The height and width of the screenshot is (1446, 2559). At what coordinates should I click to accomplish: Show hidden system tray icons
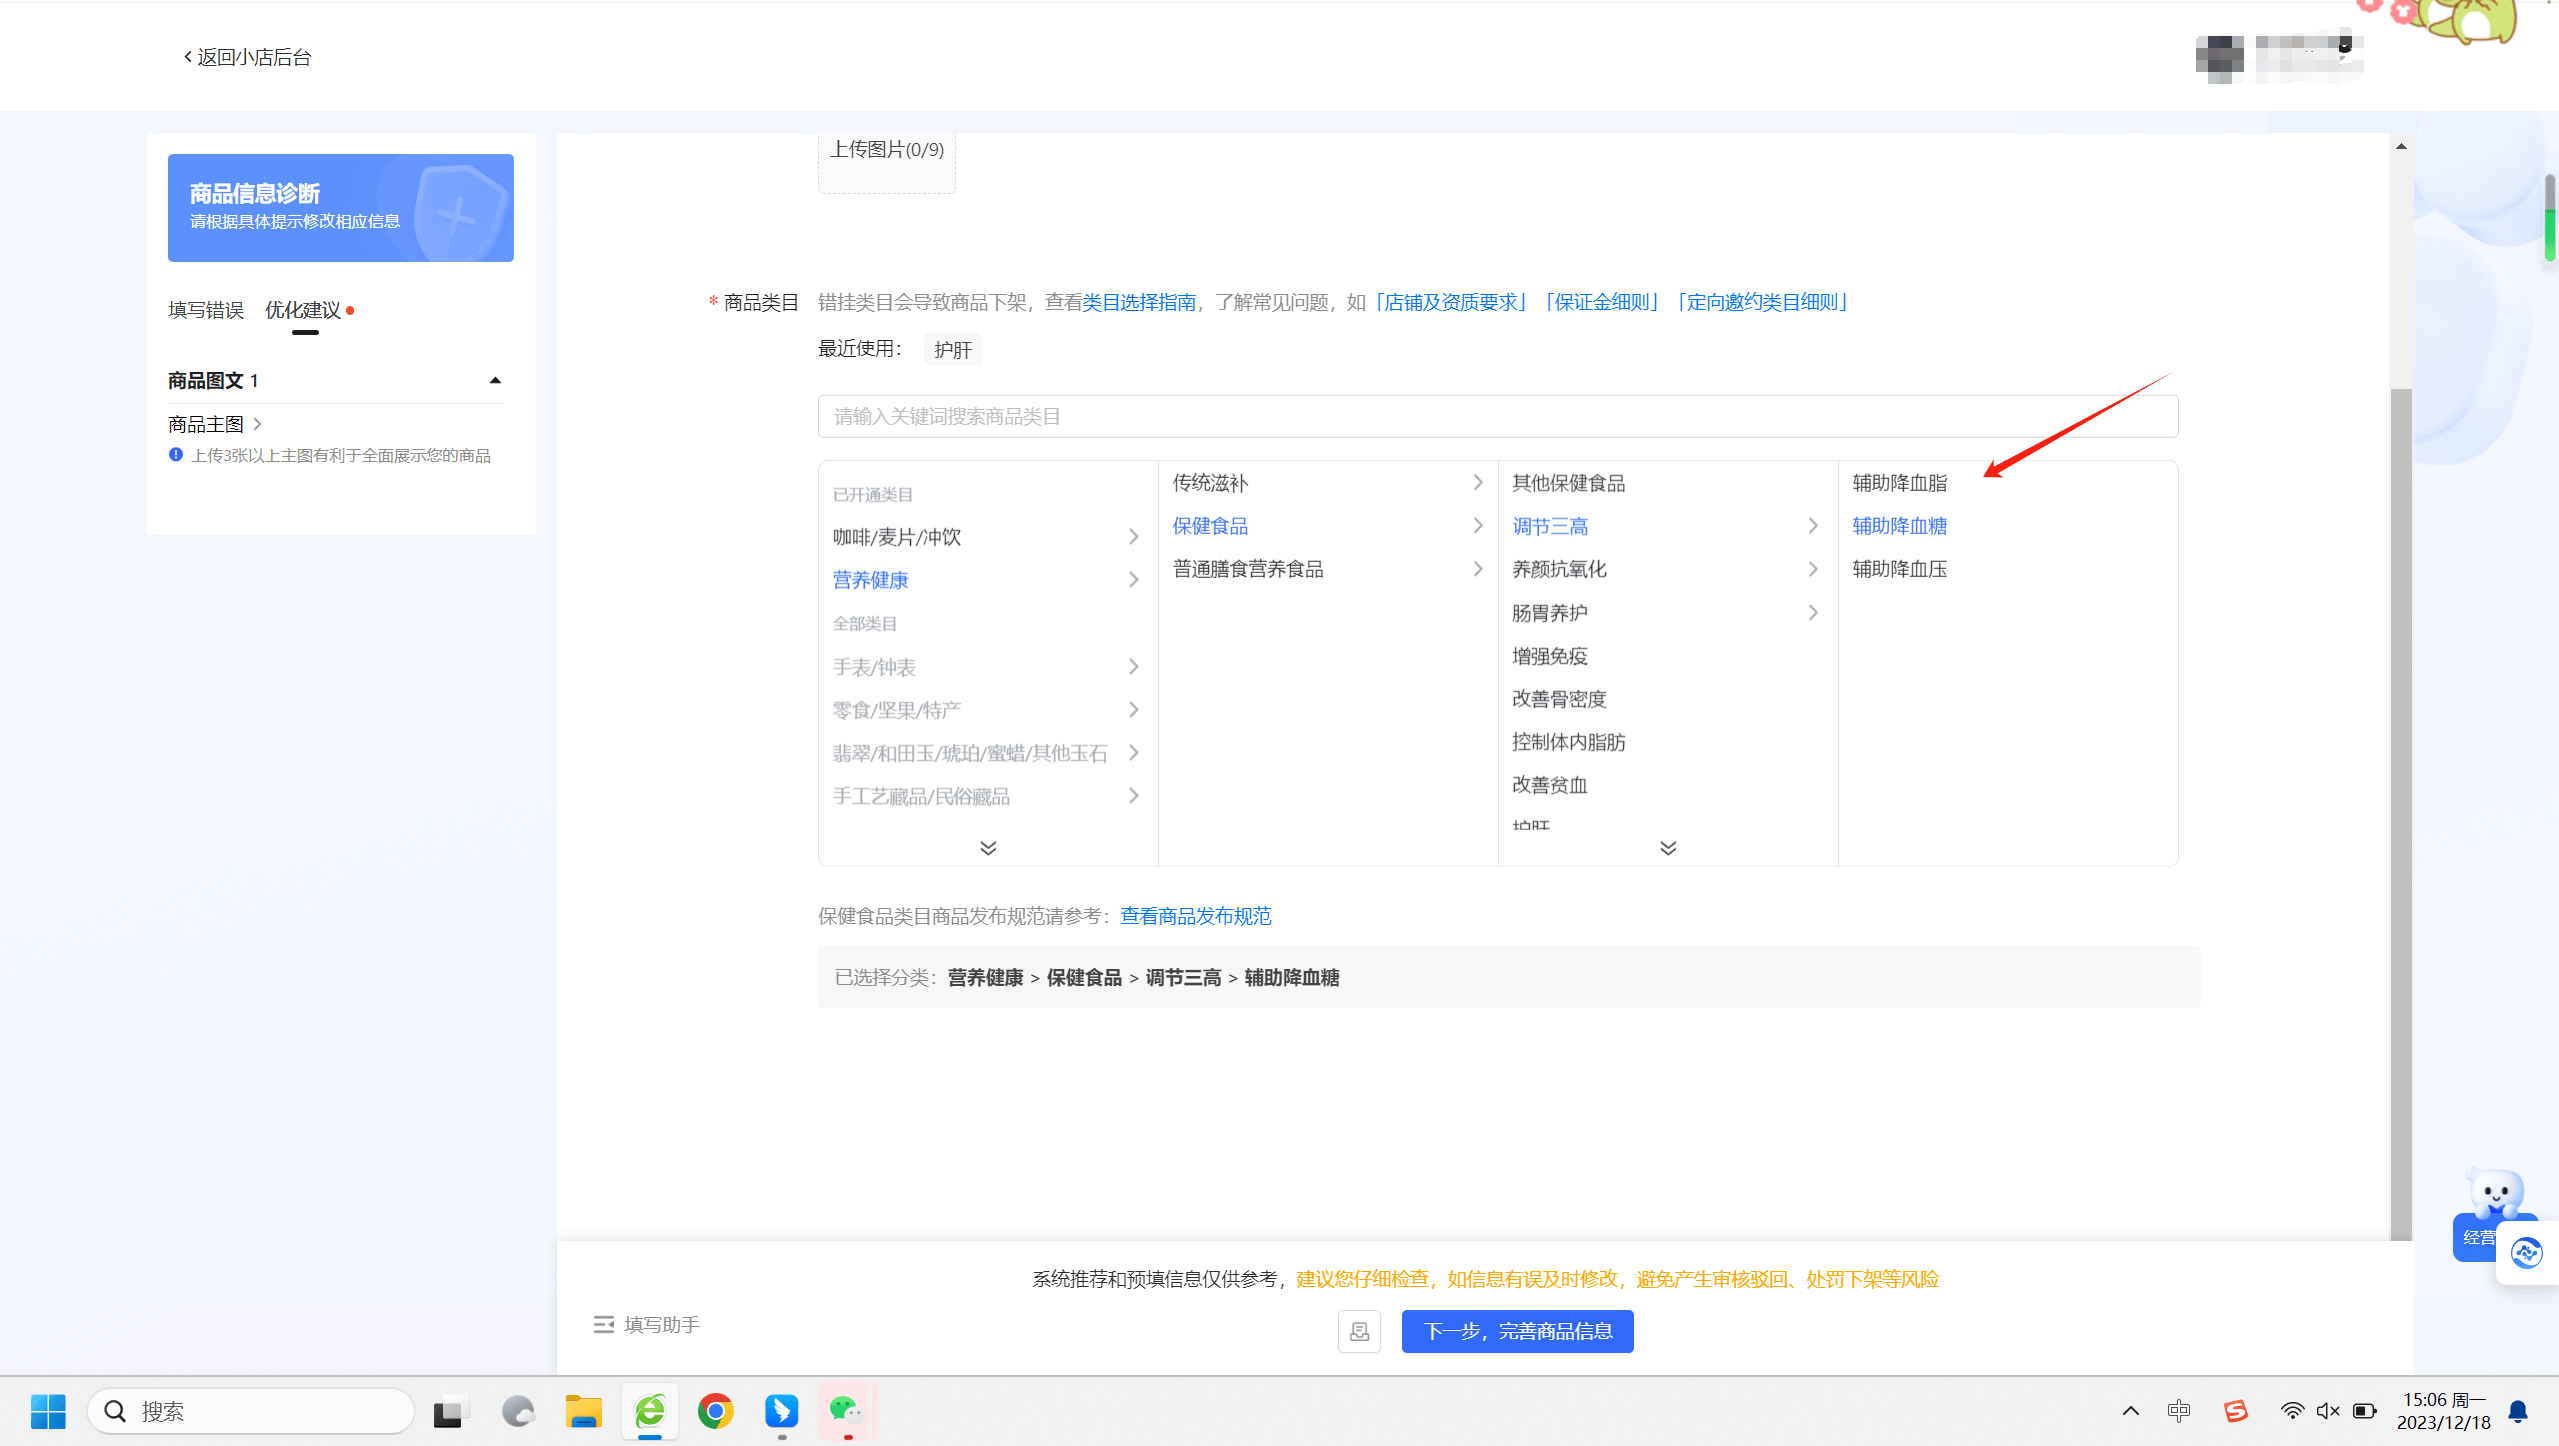(x=2131, y=1411)
